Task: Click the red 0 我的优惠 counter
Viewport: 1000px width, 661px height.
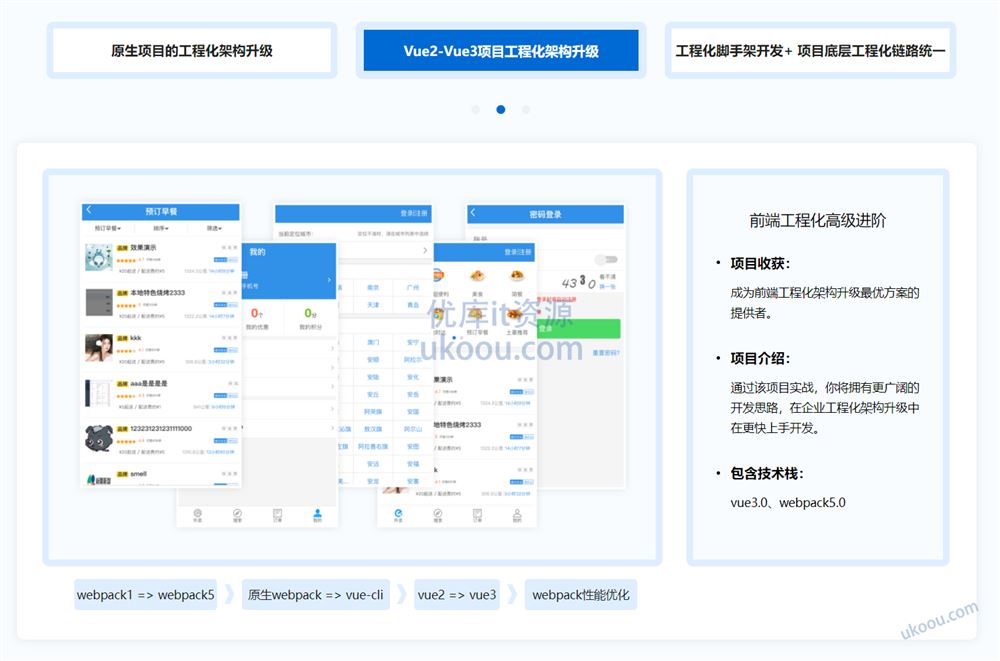Action: pos(257,318)
